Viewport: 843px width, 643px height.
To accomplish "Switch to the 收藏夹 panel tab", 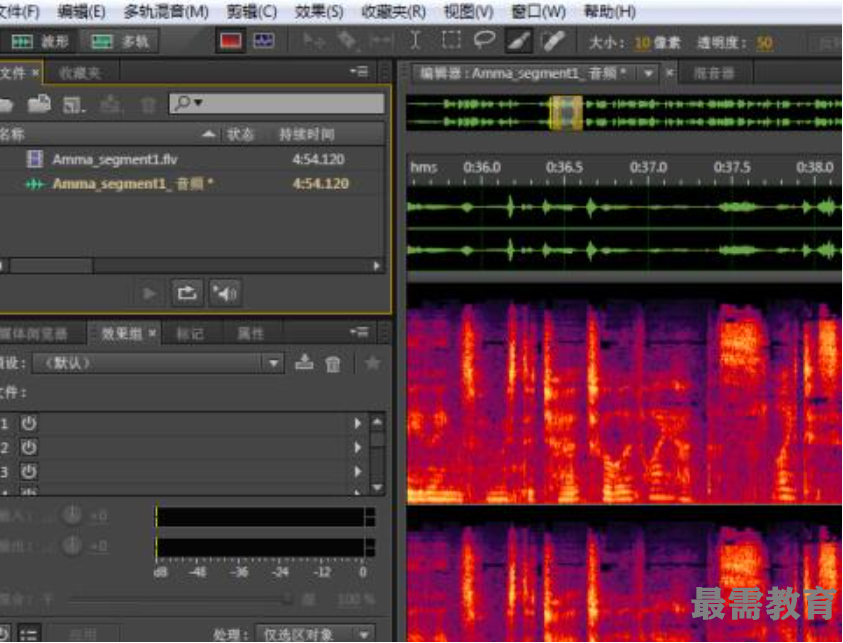I will (80, 73).
